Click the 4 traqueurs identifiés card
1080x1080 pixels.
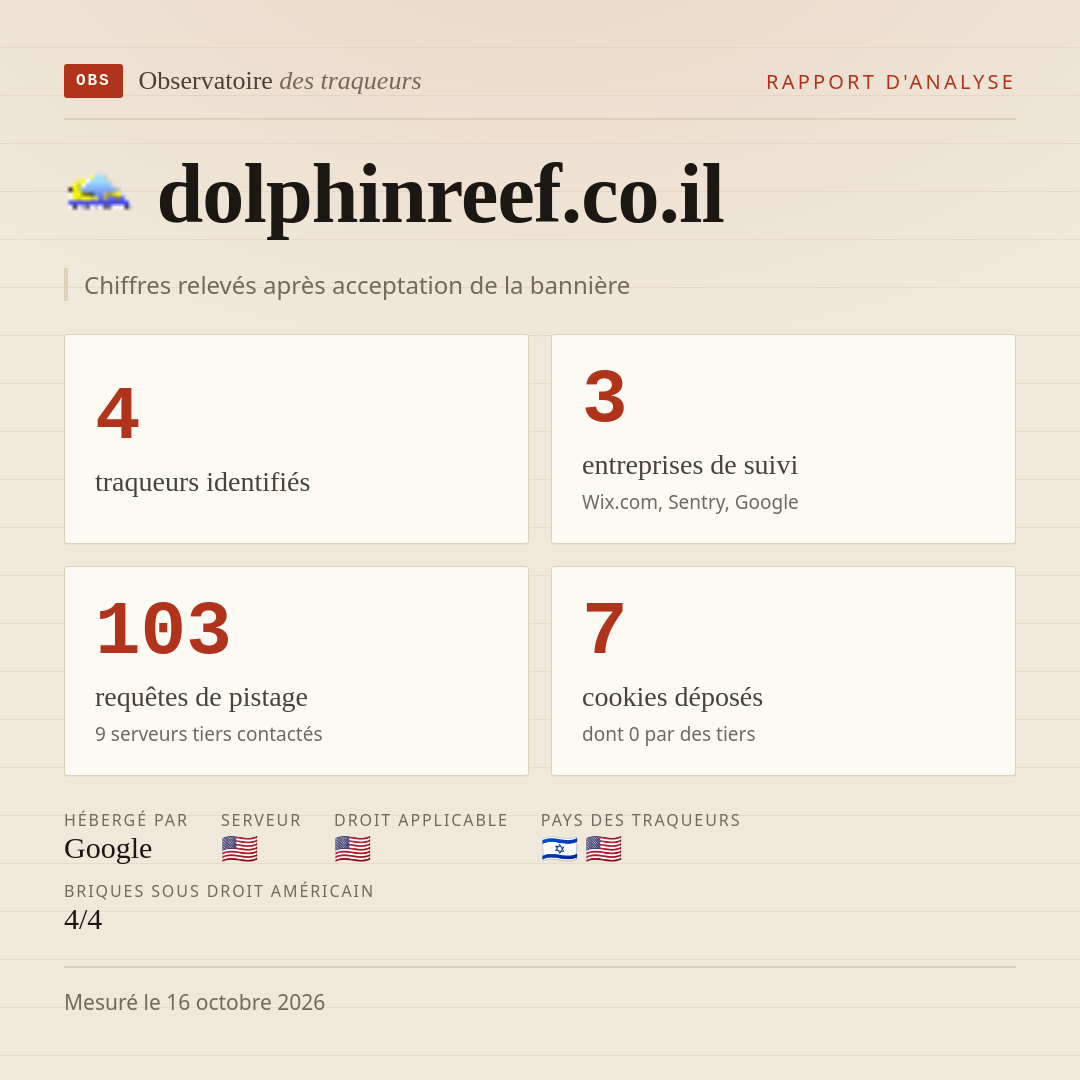[296, 439]
